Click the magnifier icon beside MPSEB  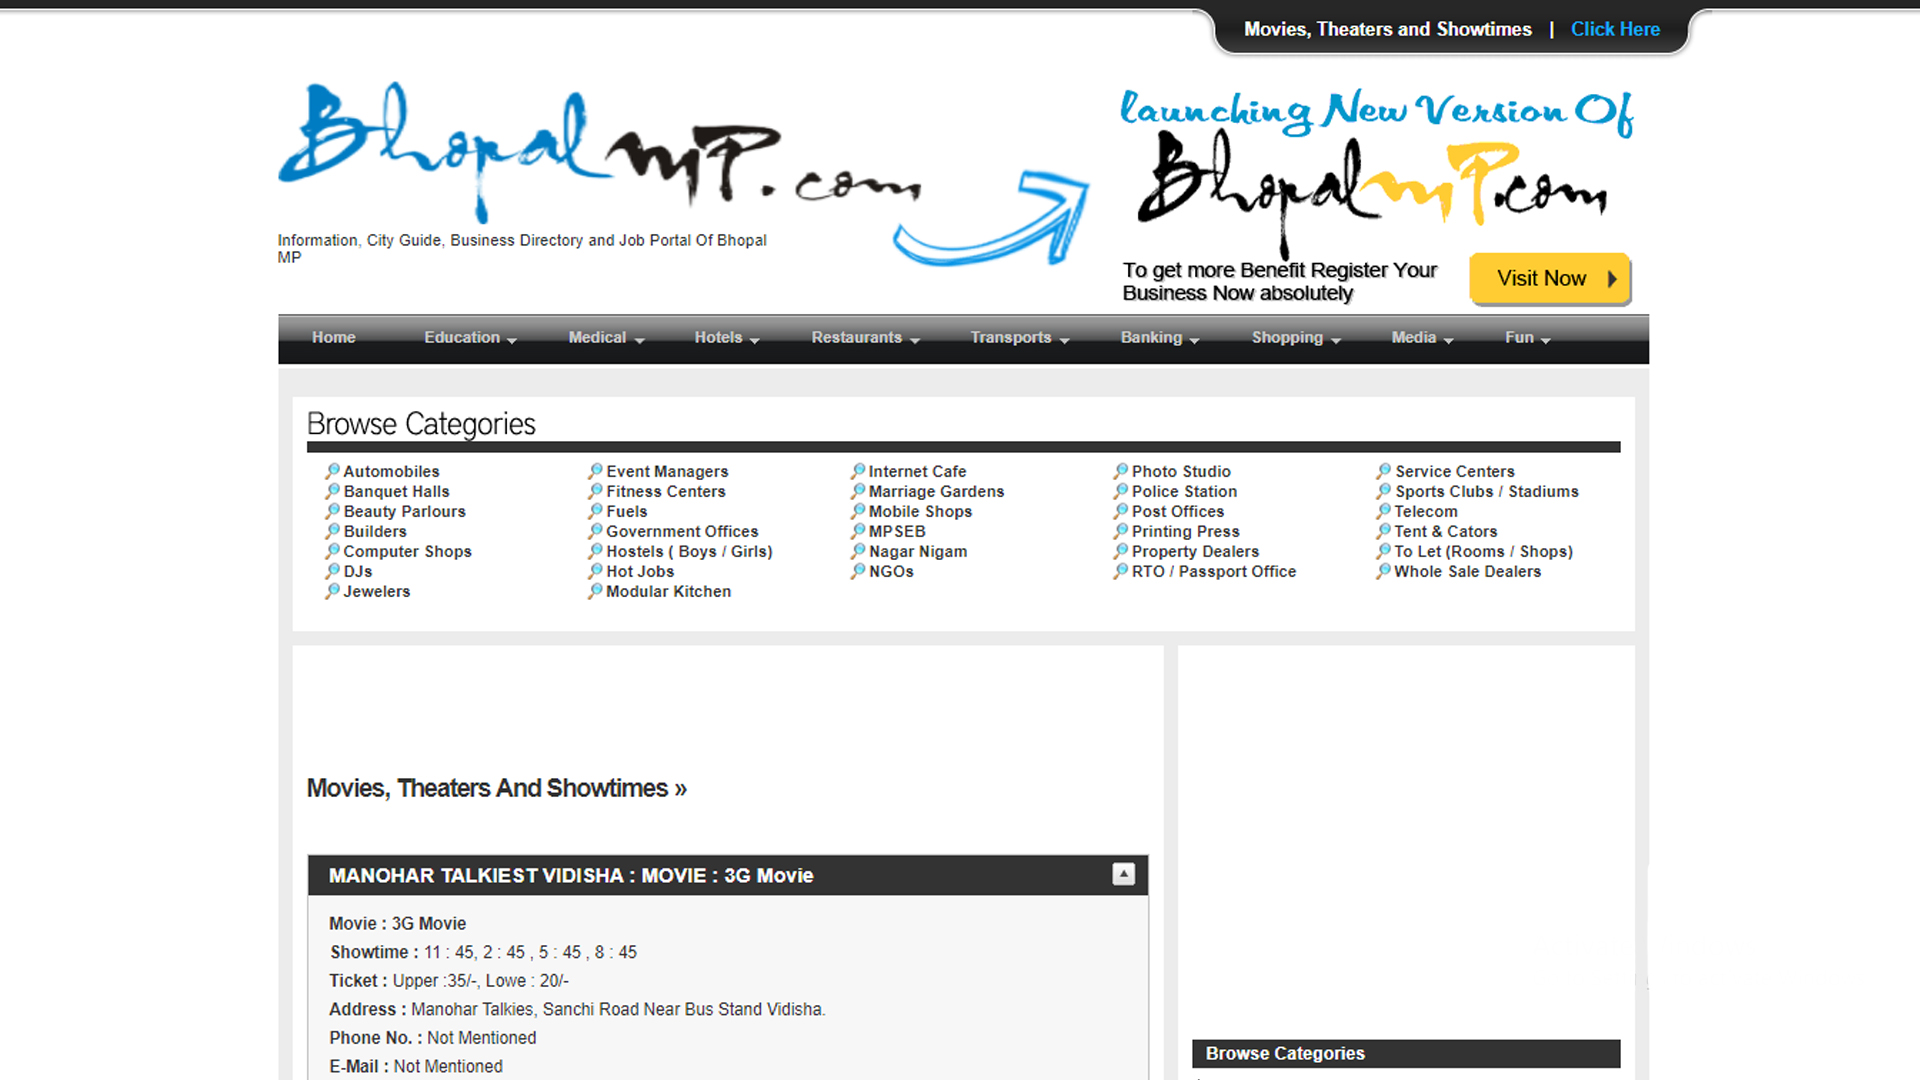point(858,531)
